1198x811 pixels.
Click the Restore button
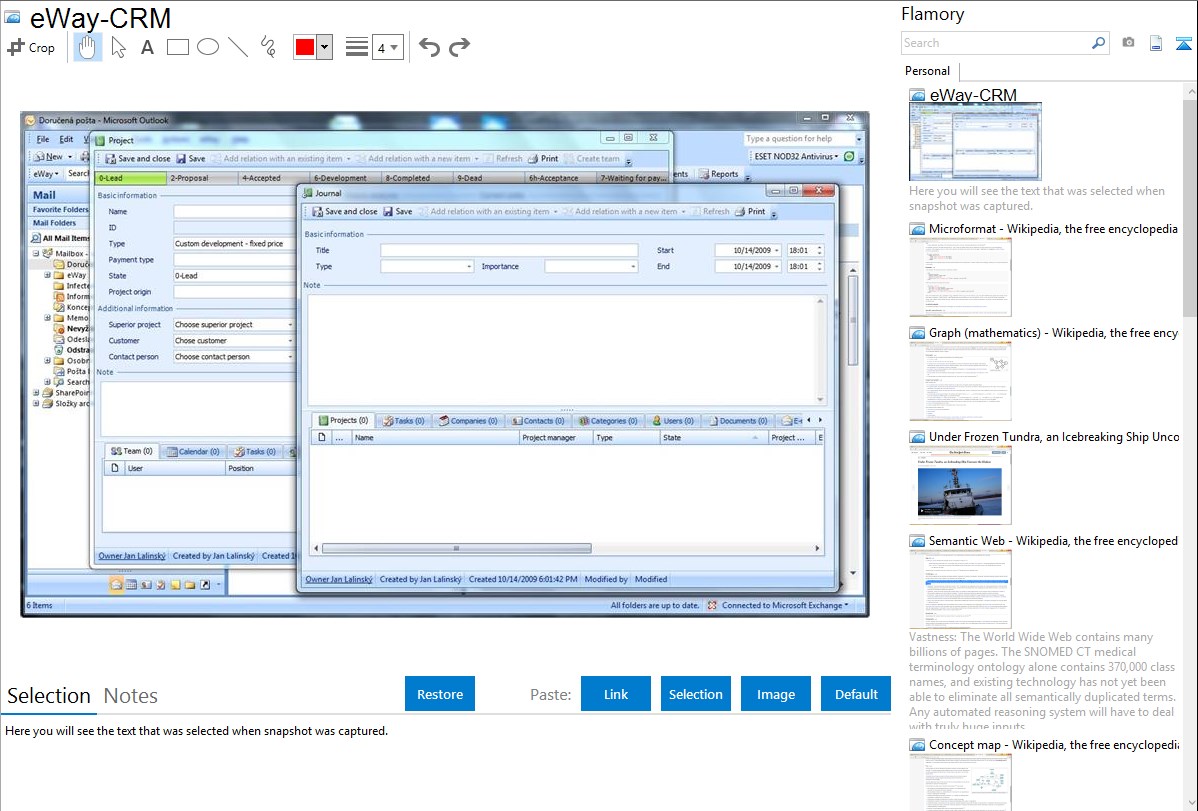pyautogui.click(x=440, y=694)
